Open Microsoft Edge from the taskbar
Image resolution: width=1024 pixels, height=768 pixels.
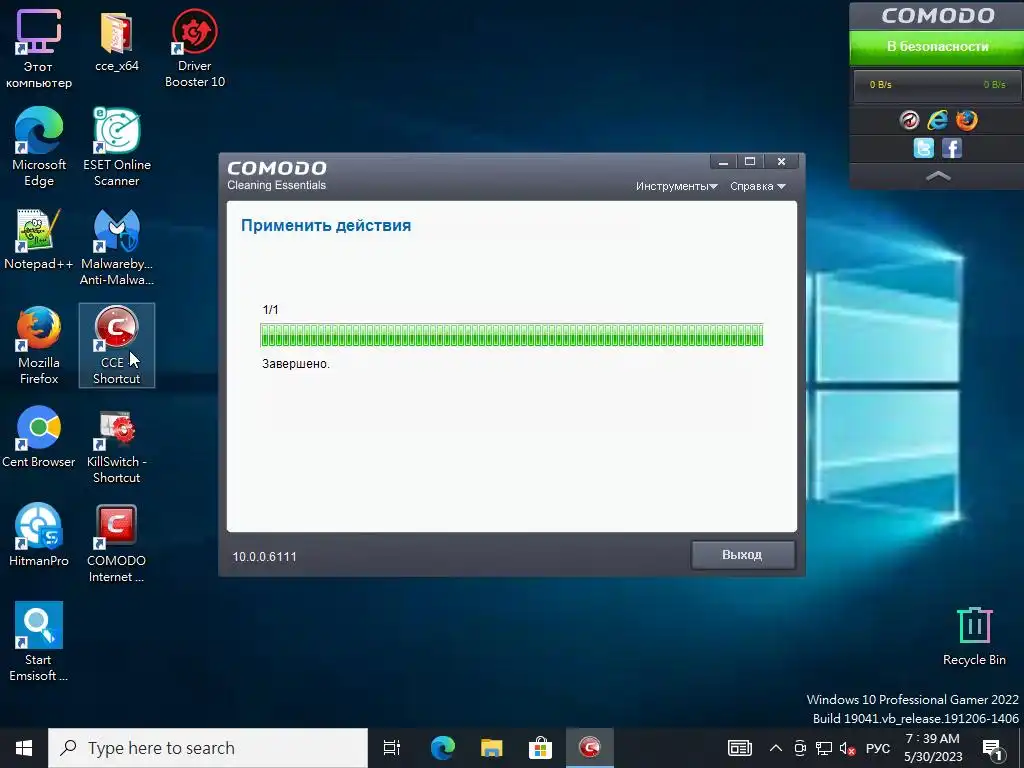[x=443, y=748]
